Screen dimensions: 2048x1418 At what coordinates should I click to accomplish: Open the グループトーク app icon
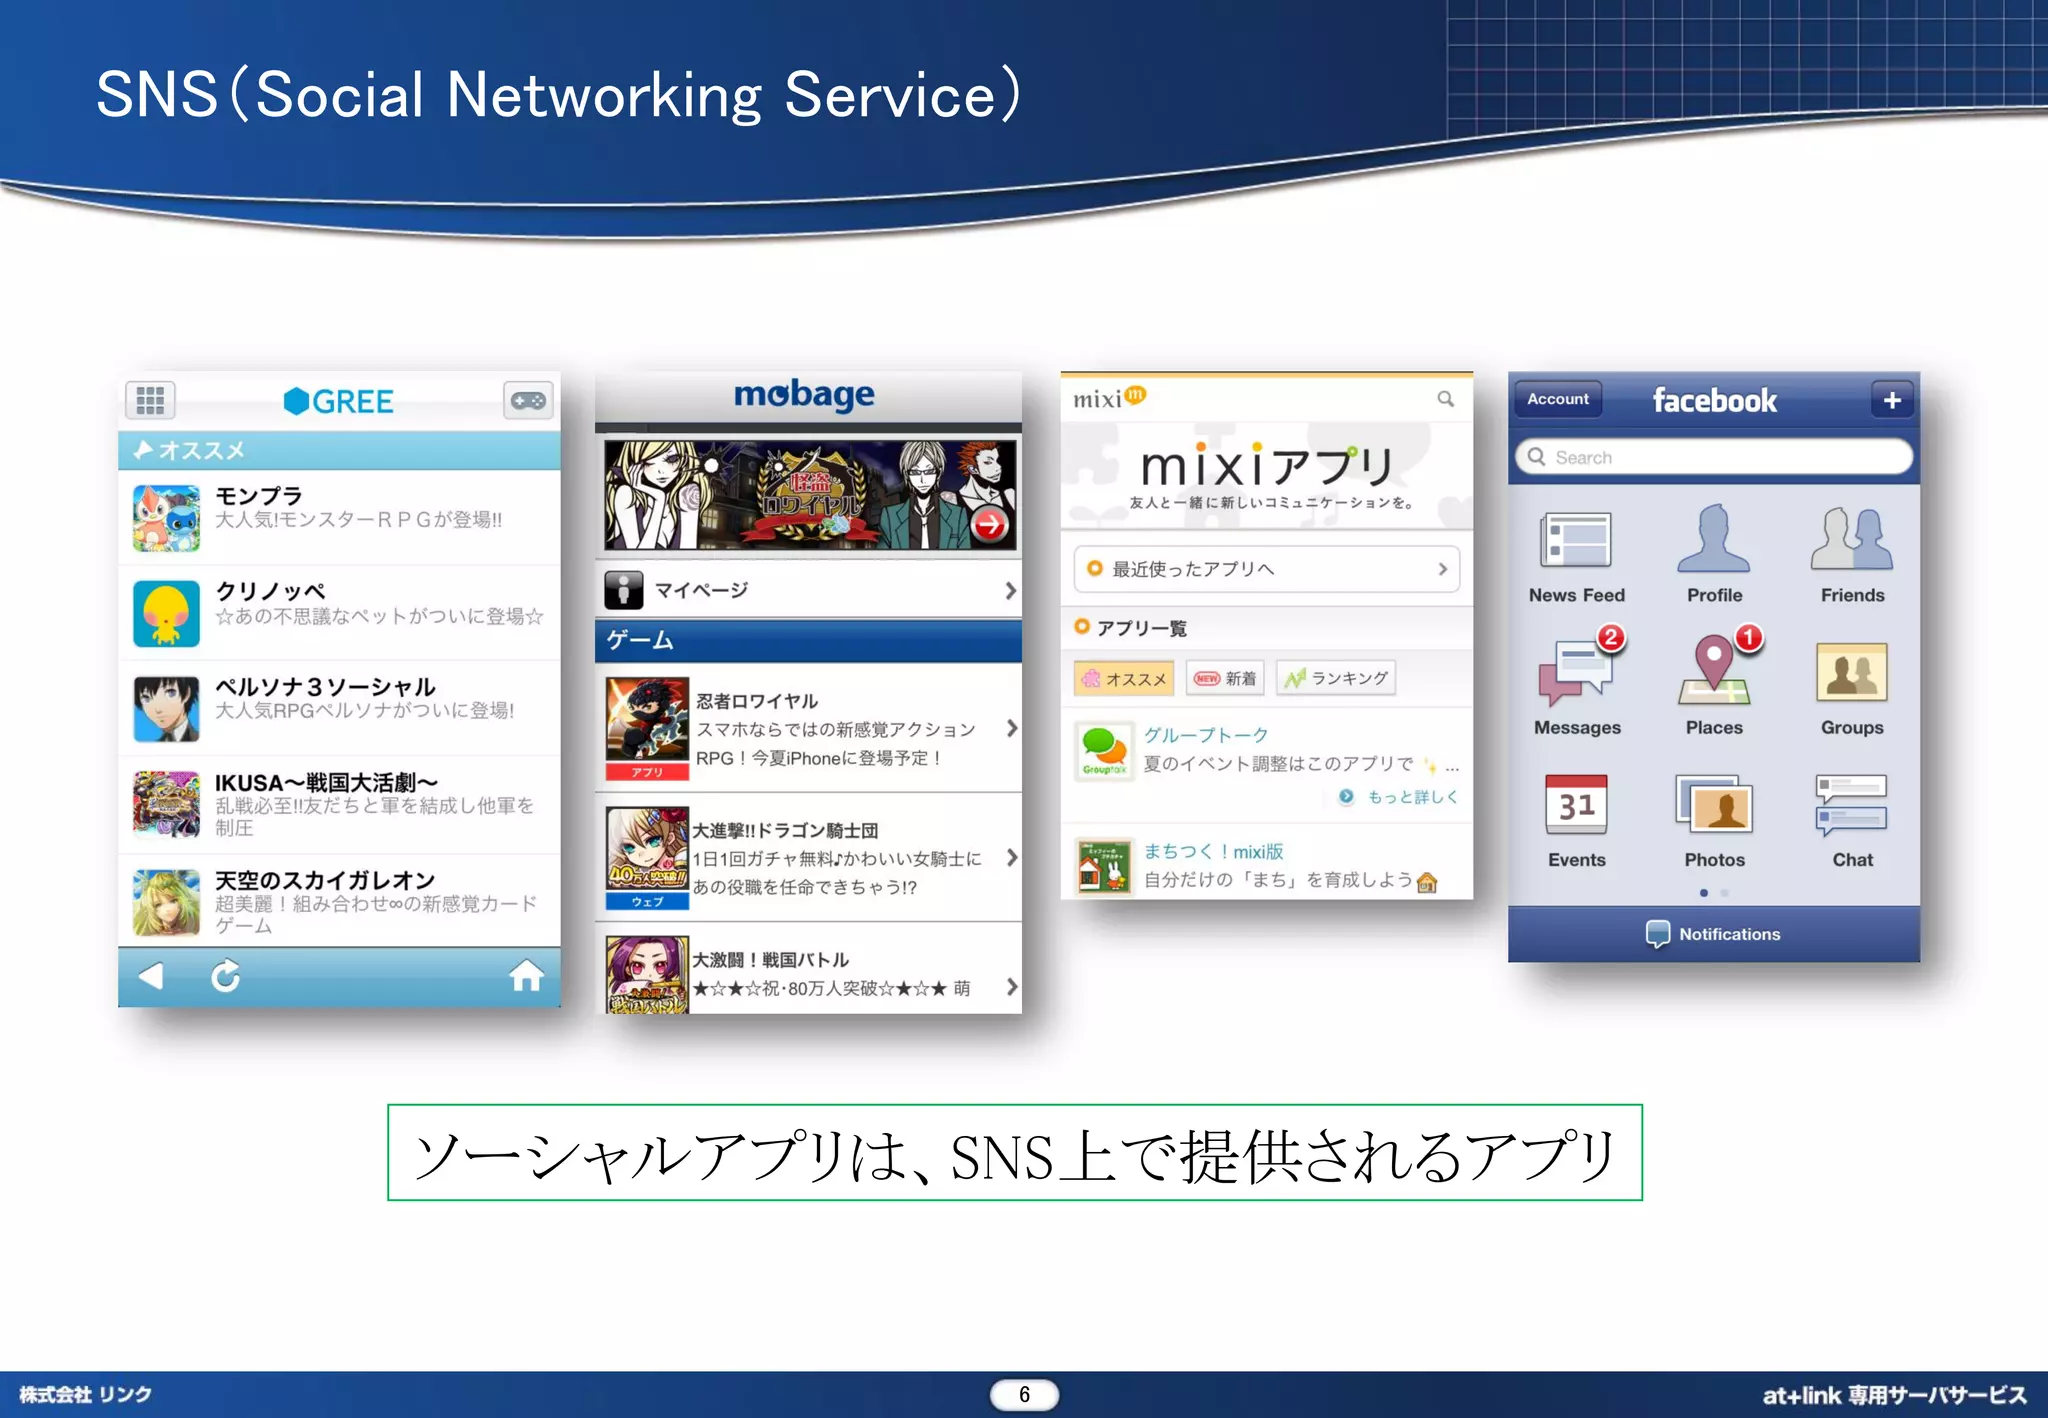1104,751
